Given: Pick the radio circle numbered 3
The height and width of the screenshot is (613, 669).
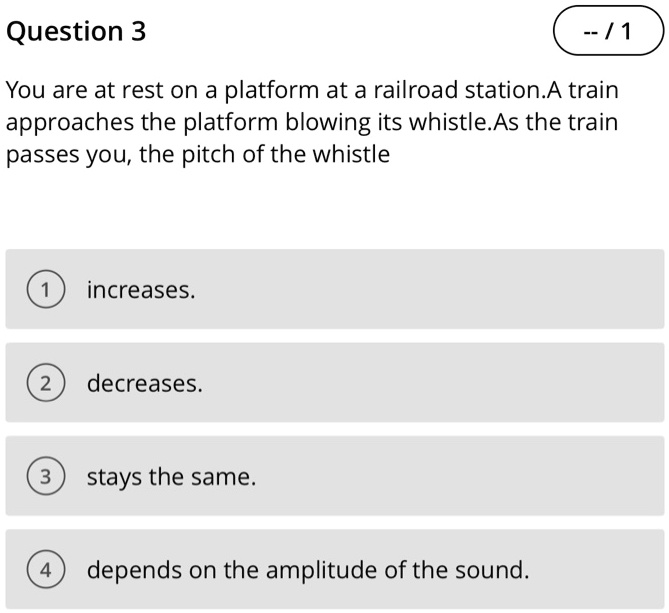Looking at the screenshot, I should coord(45,478).
